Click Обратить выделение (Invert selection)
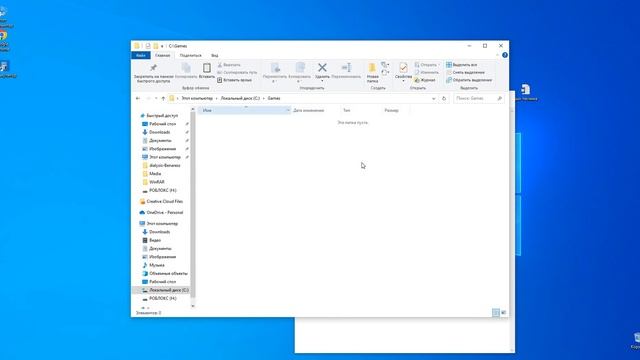This screenshot has width=640, height=360. (469, 80)
